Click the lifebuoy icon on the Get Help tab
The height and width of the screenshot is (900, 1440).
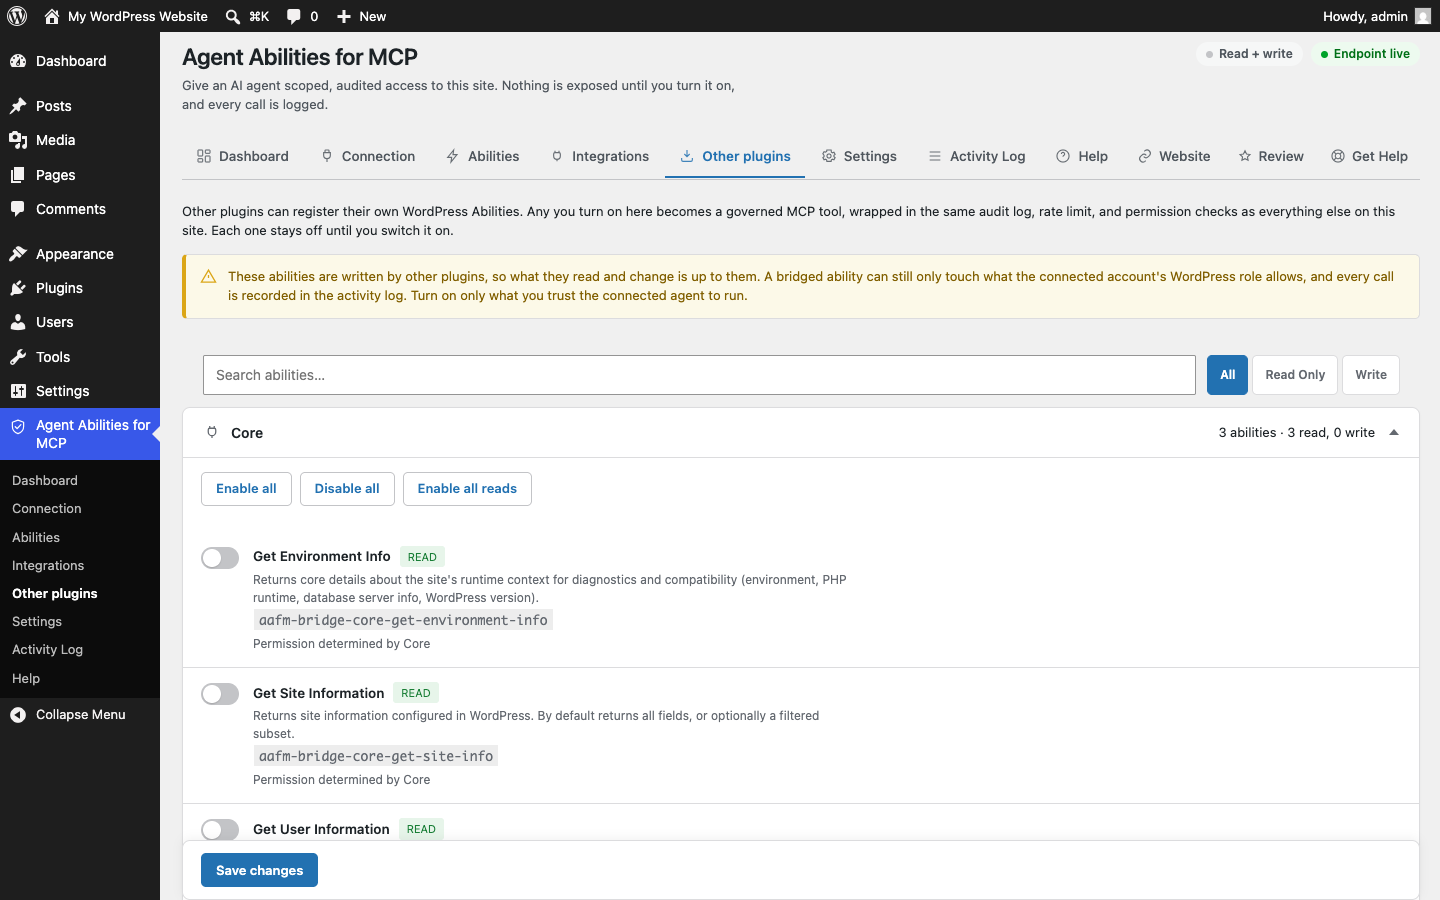coord(1338,156)
